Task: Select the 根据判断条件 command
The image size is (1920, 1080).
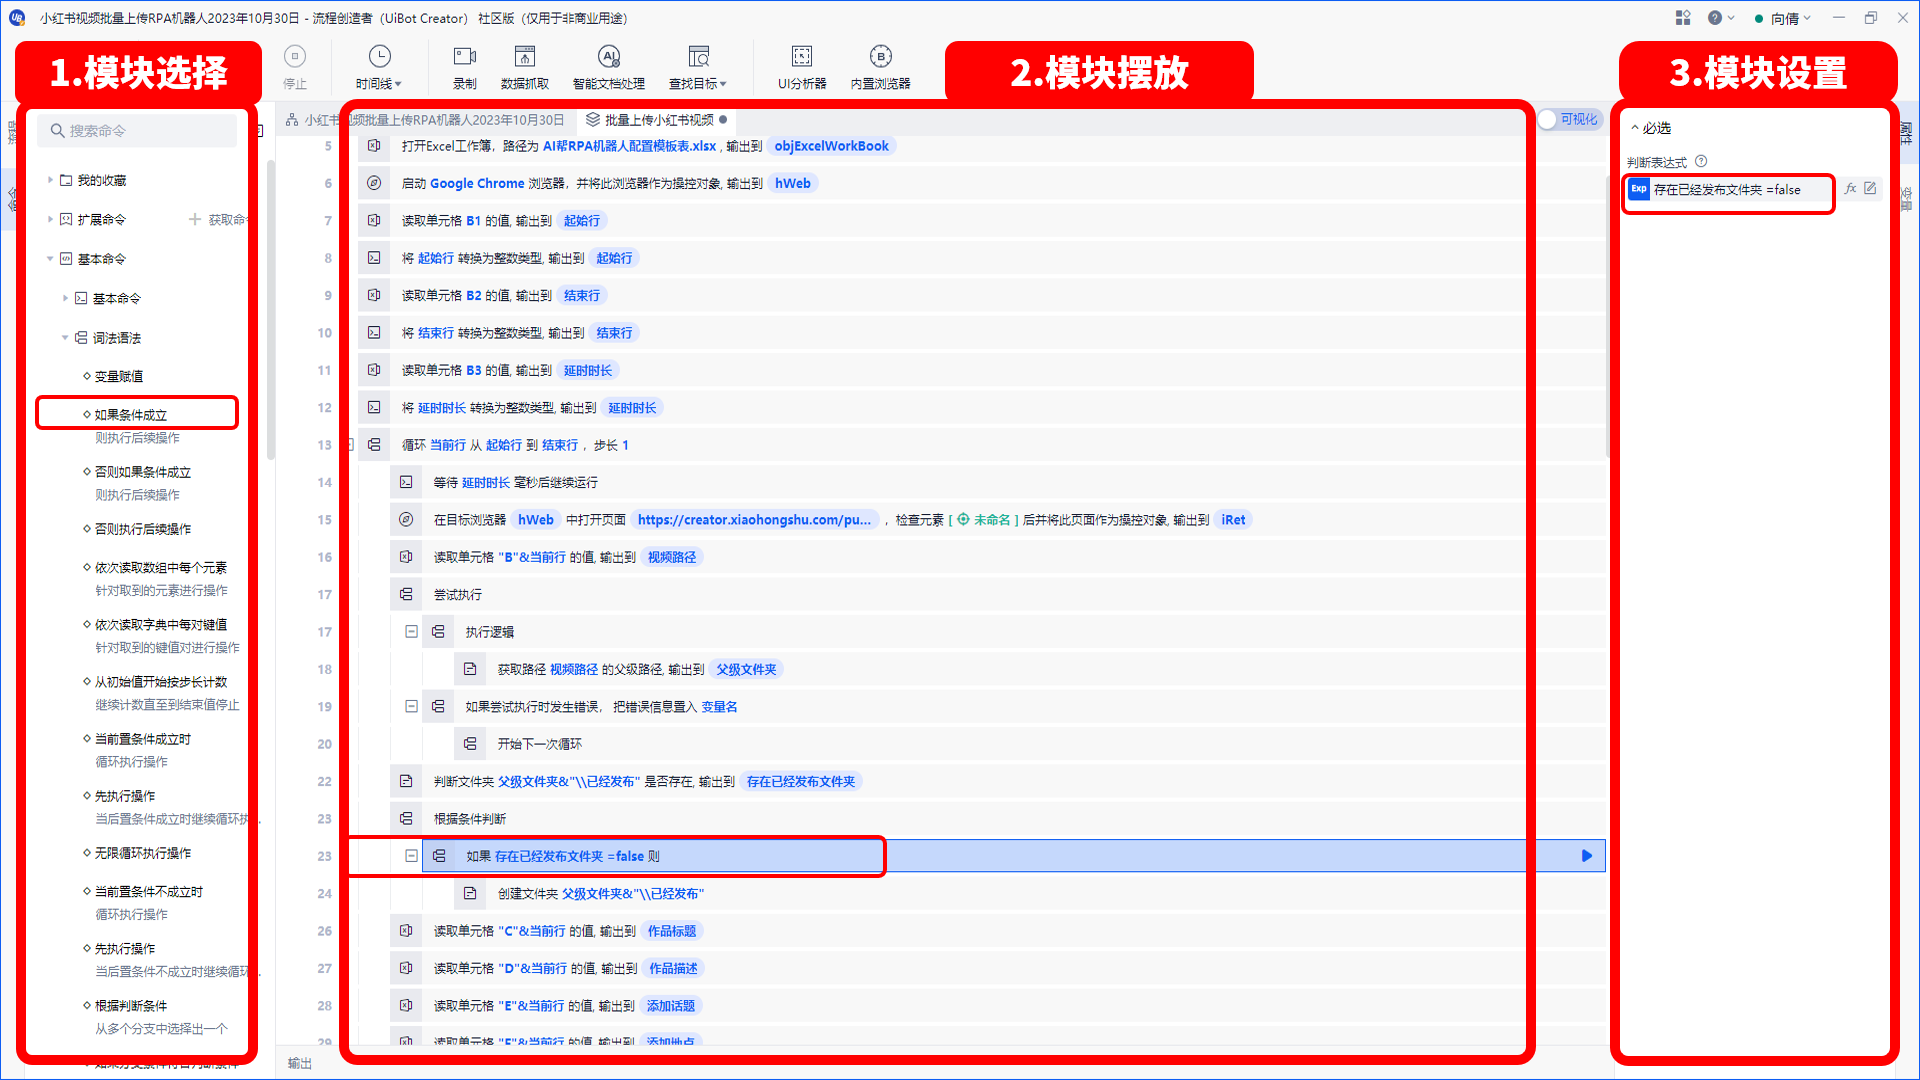Action: coord(131,1006)
